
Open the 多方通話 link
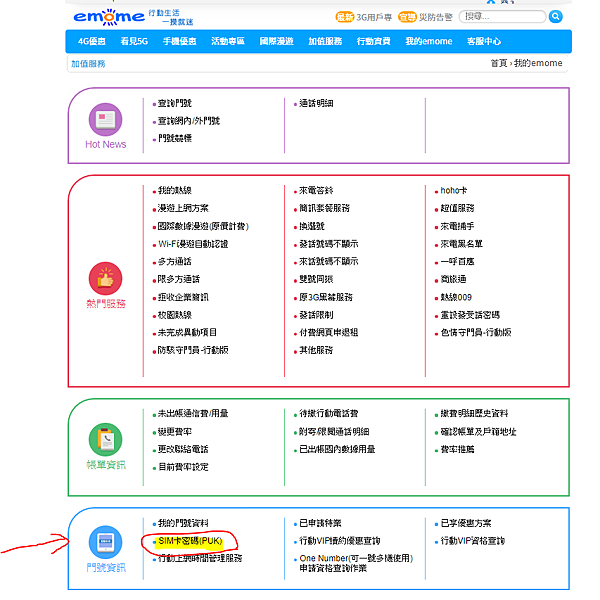(x=174, y=261)
